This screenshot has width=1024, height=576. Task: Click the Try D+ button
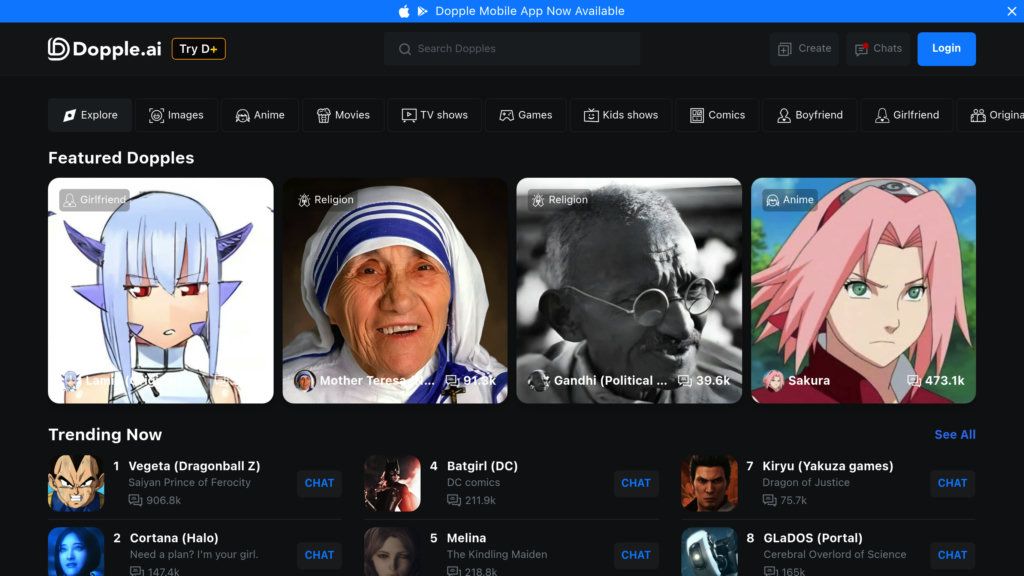(x=198, y=48)
